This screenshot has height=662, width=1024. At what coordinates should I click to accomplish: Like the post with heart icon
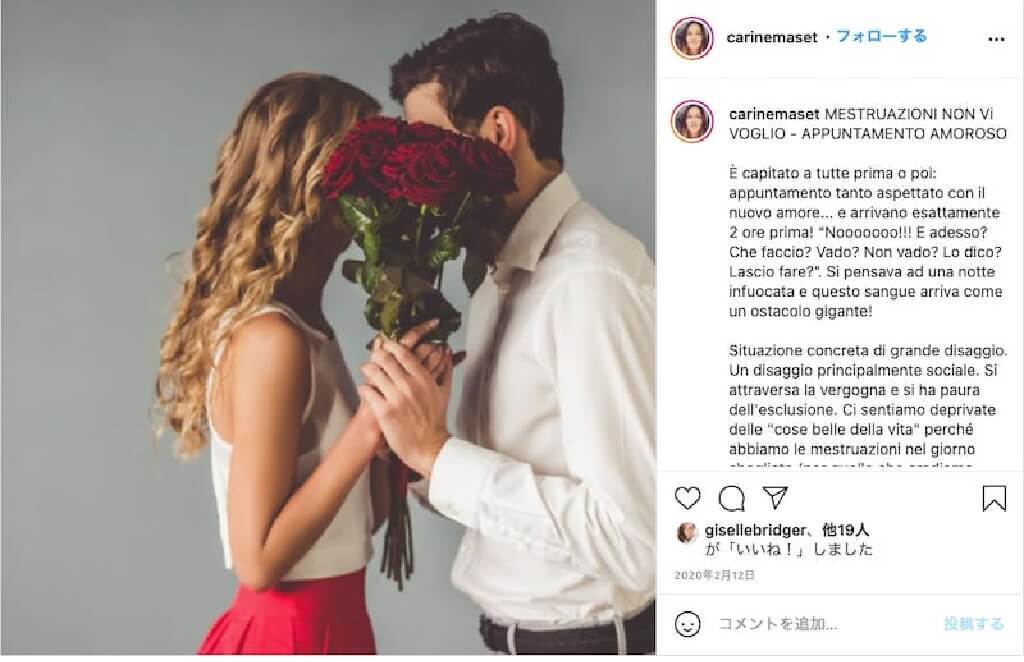point(688,498)
